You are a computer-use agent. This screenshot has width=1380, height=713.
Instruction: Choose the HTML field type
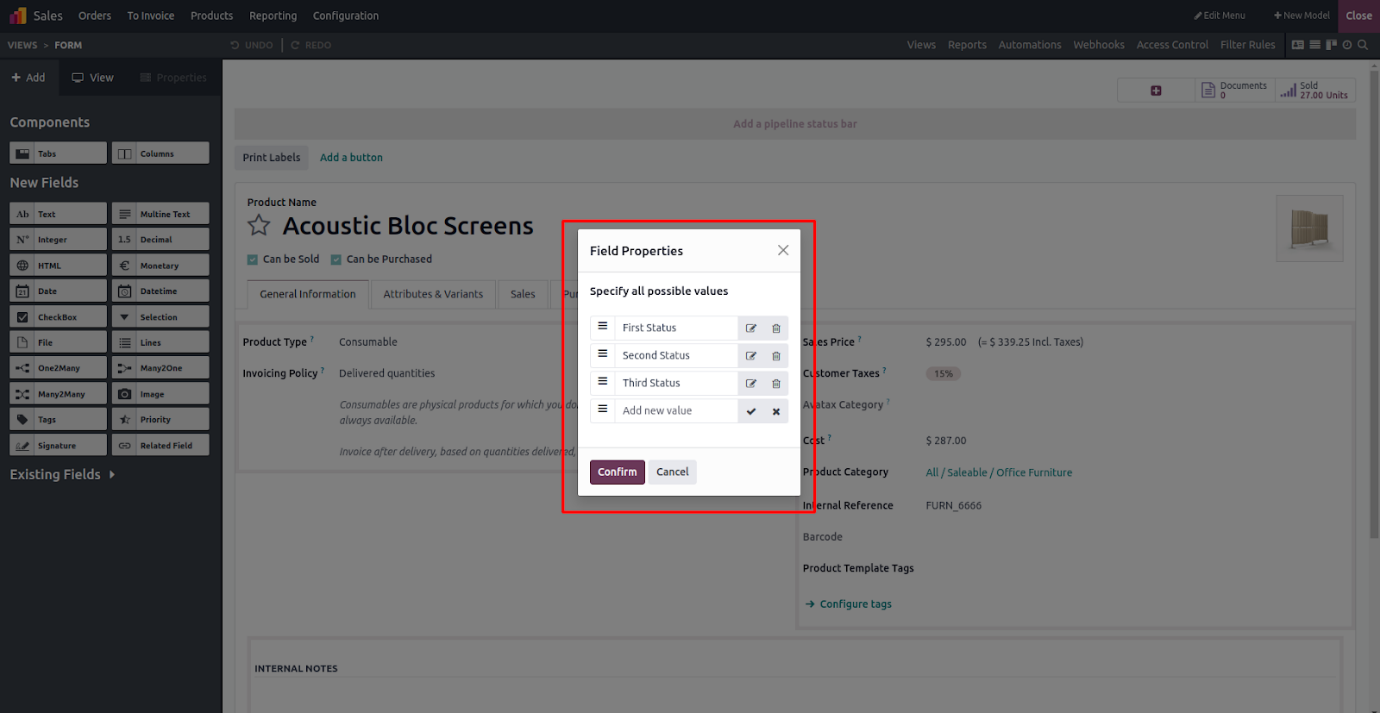point(58,266)
